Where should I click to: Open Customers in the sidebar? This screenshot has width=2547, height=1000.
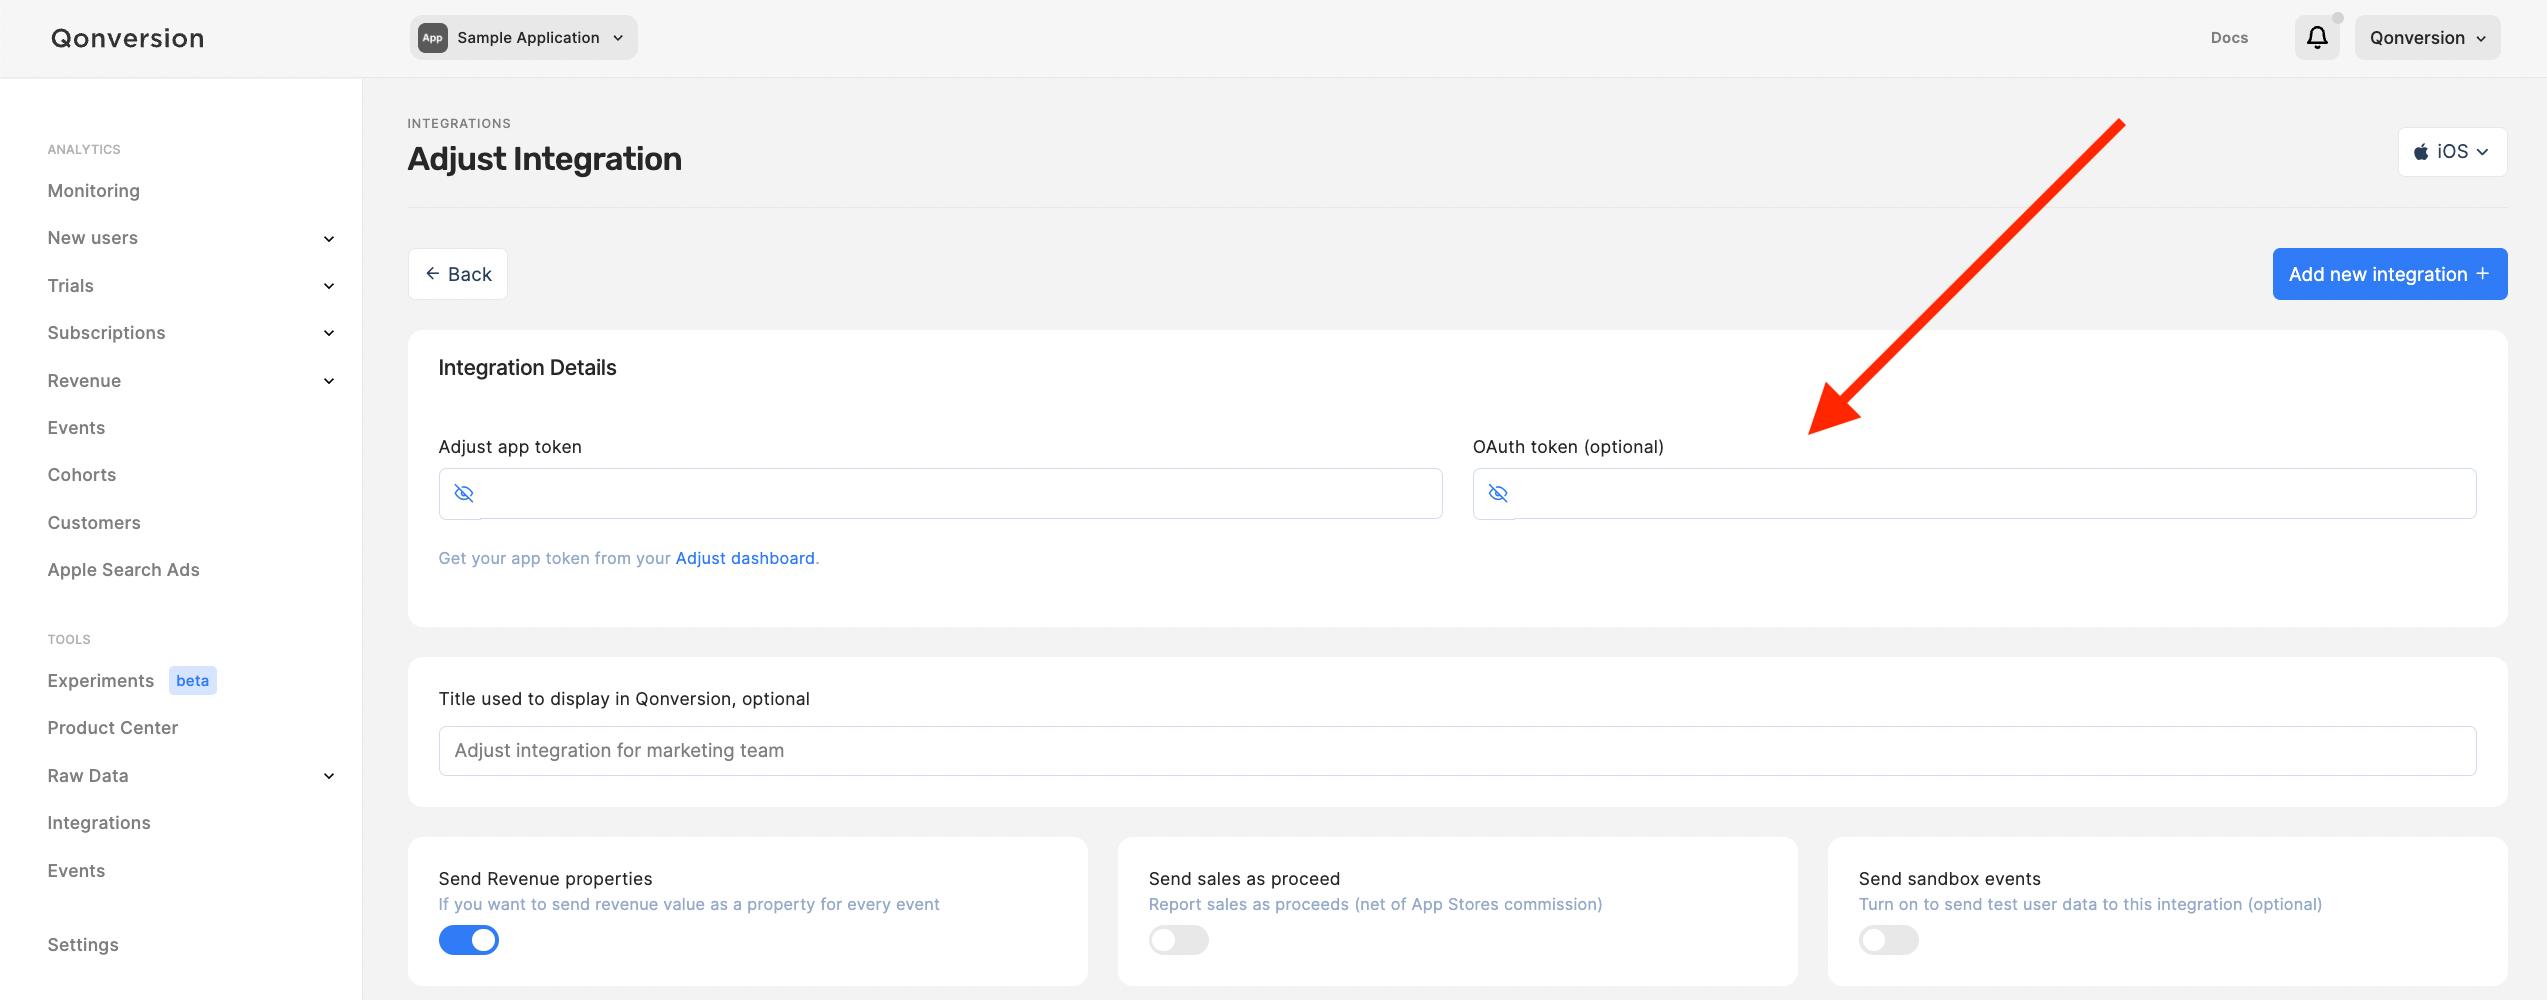click(94, 523)
